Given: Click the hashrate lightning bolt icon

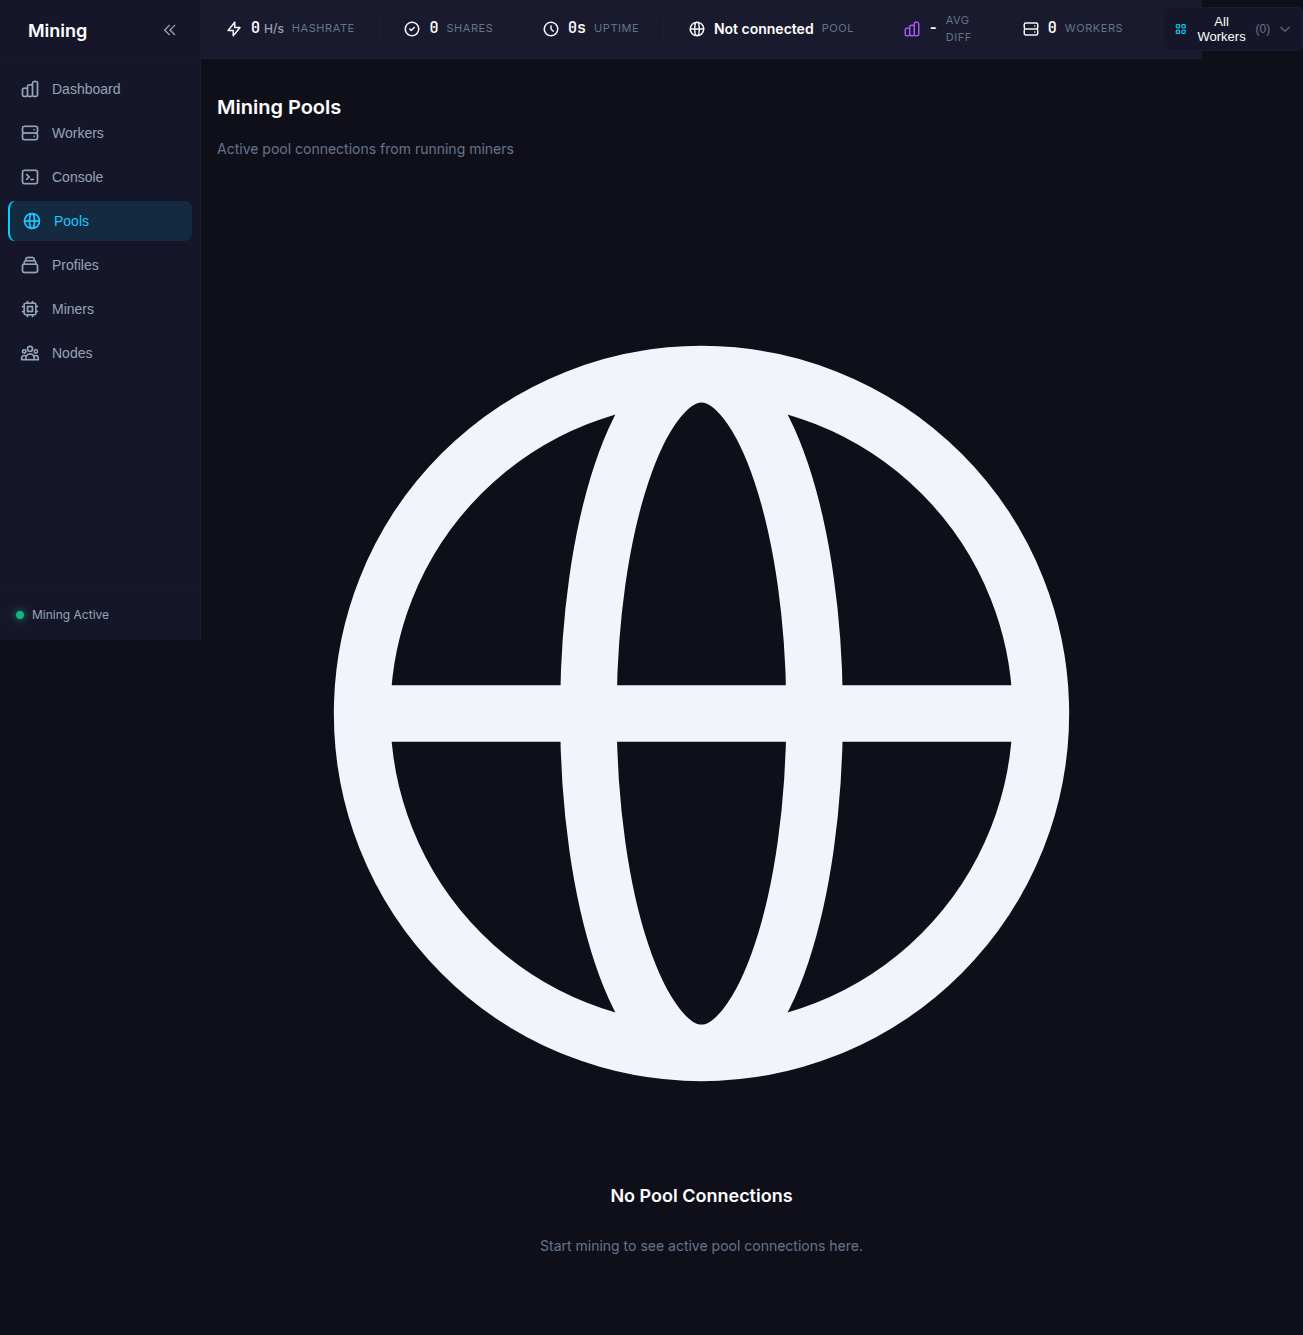Looking at the screenshot, I should (x=234, y=29).
